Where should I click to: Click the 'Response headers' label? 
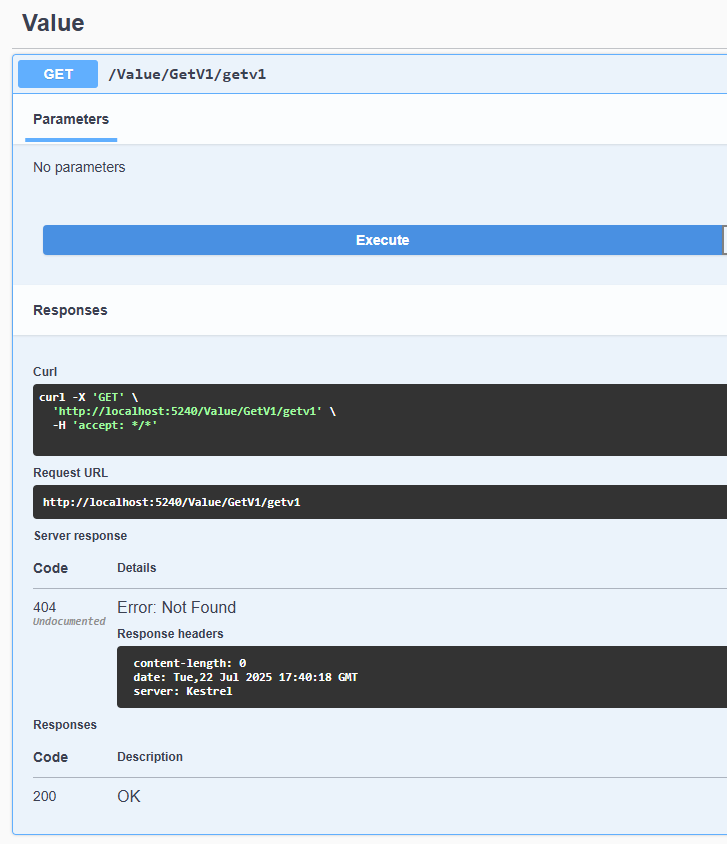(170, 634)
